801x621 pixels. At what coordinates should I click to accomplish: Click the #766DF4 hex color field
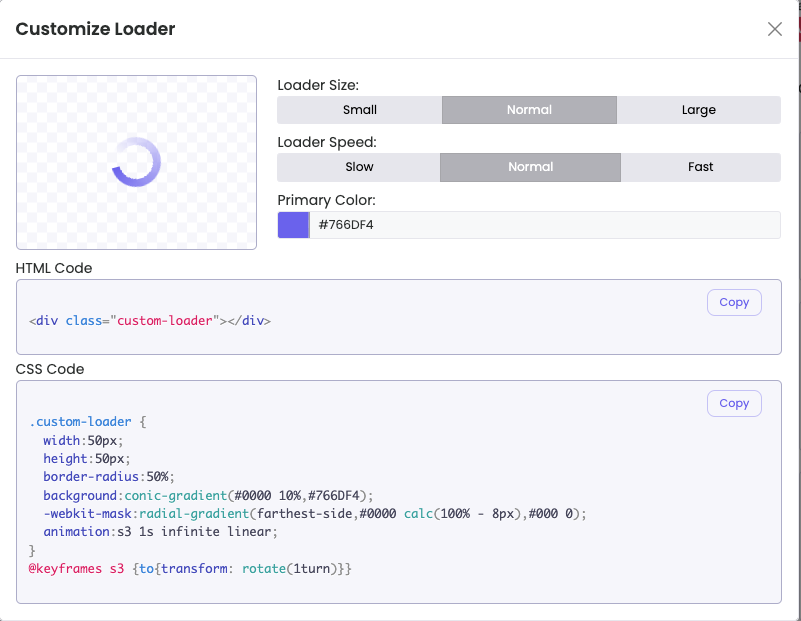click(x=545, y=225)
